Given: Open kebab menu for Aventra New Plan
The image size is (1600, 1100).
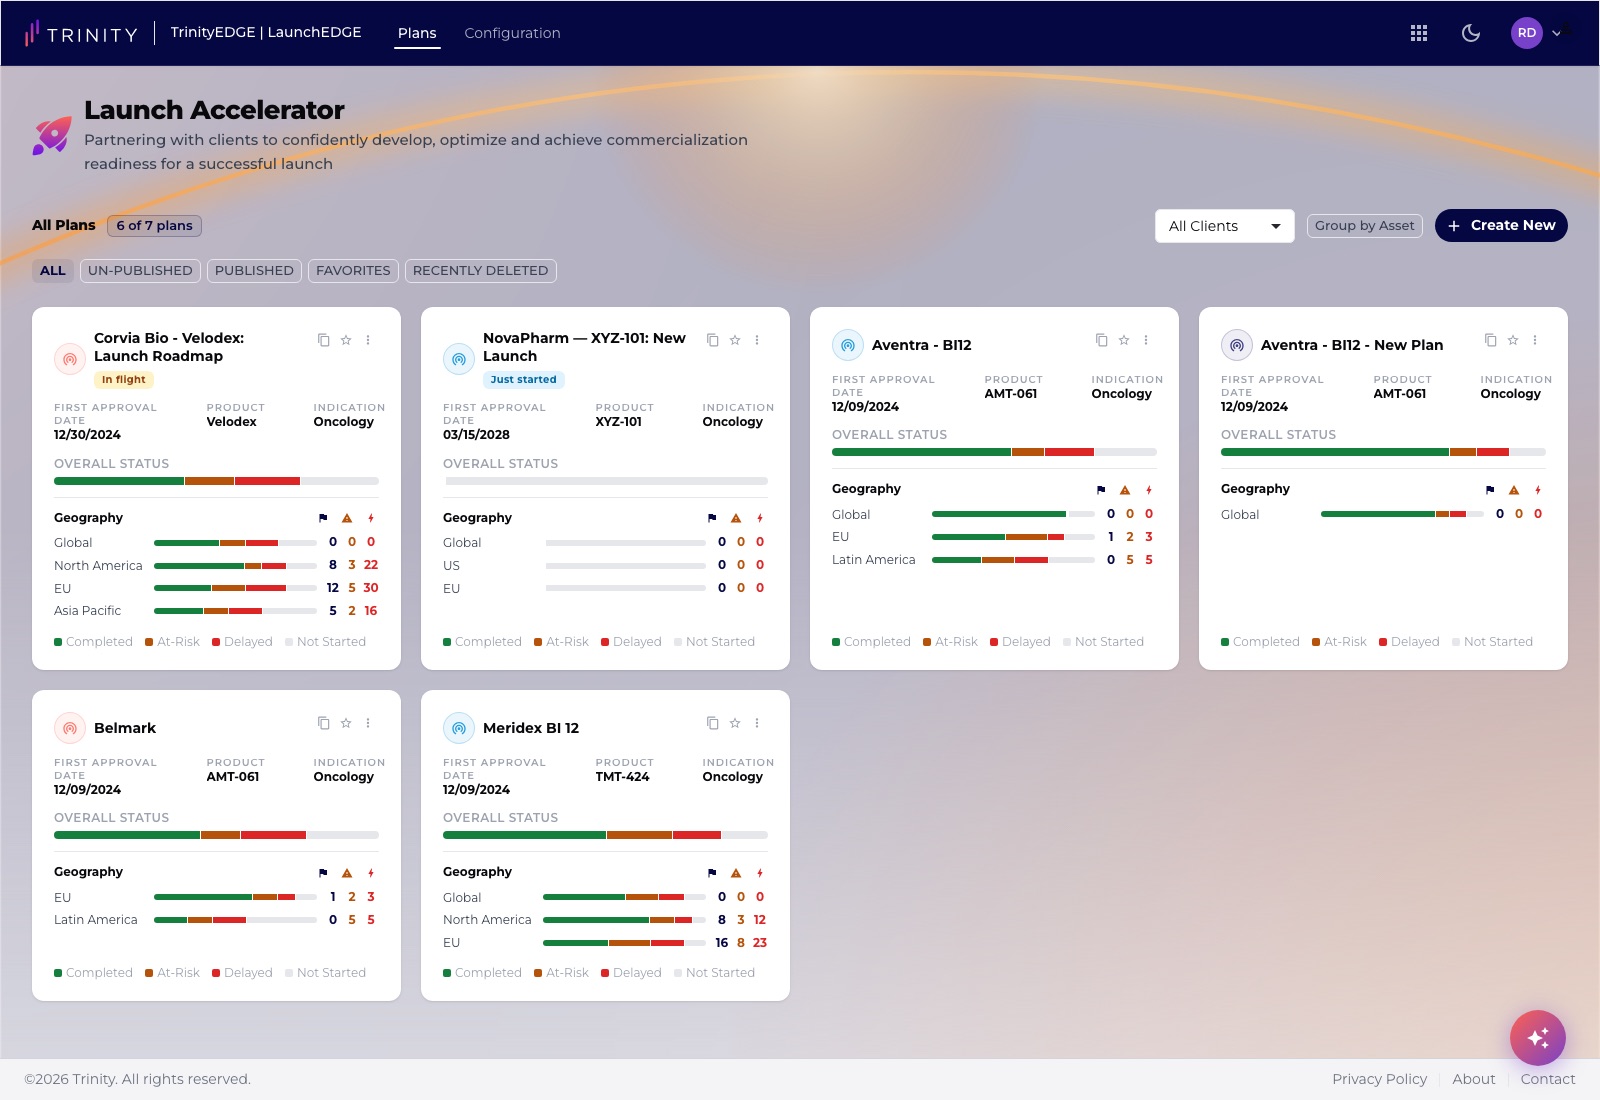Looking at the screenshot, I should click(x=1535, y=340).
